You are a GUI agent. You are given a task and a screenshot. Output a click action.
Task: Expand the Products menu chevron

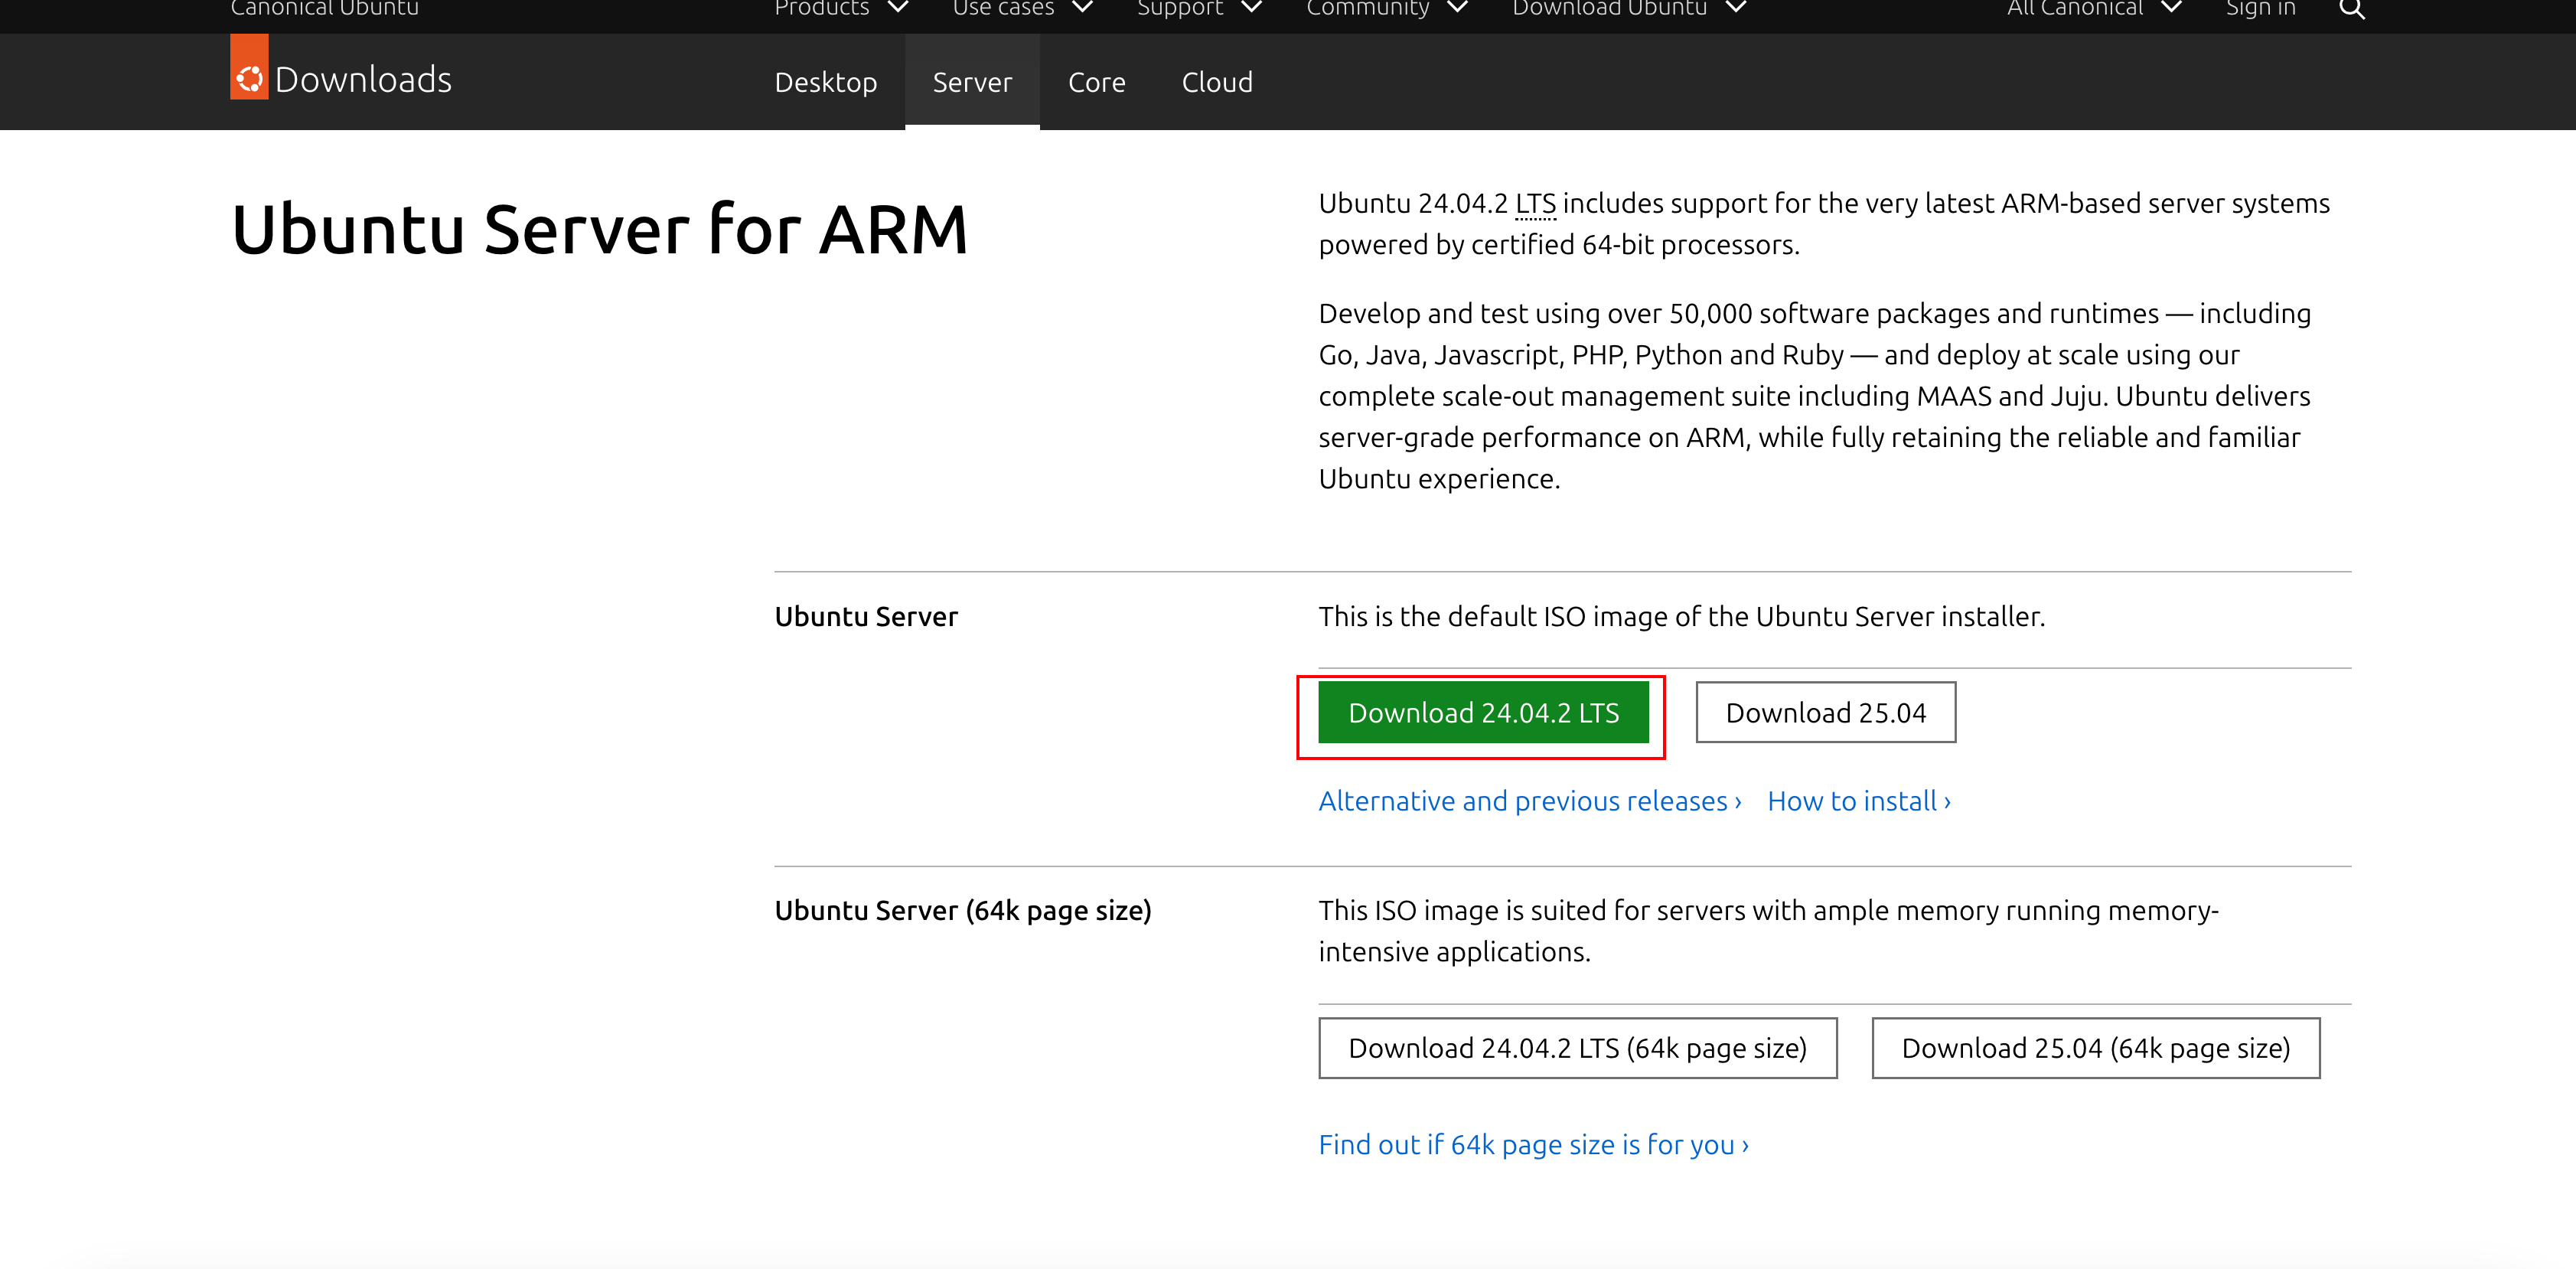(898, 8)
